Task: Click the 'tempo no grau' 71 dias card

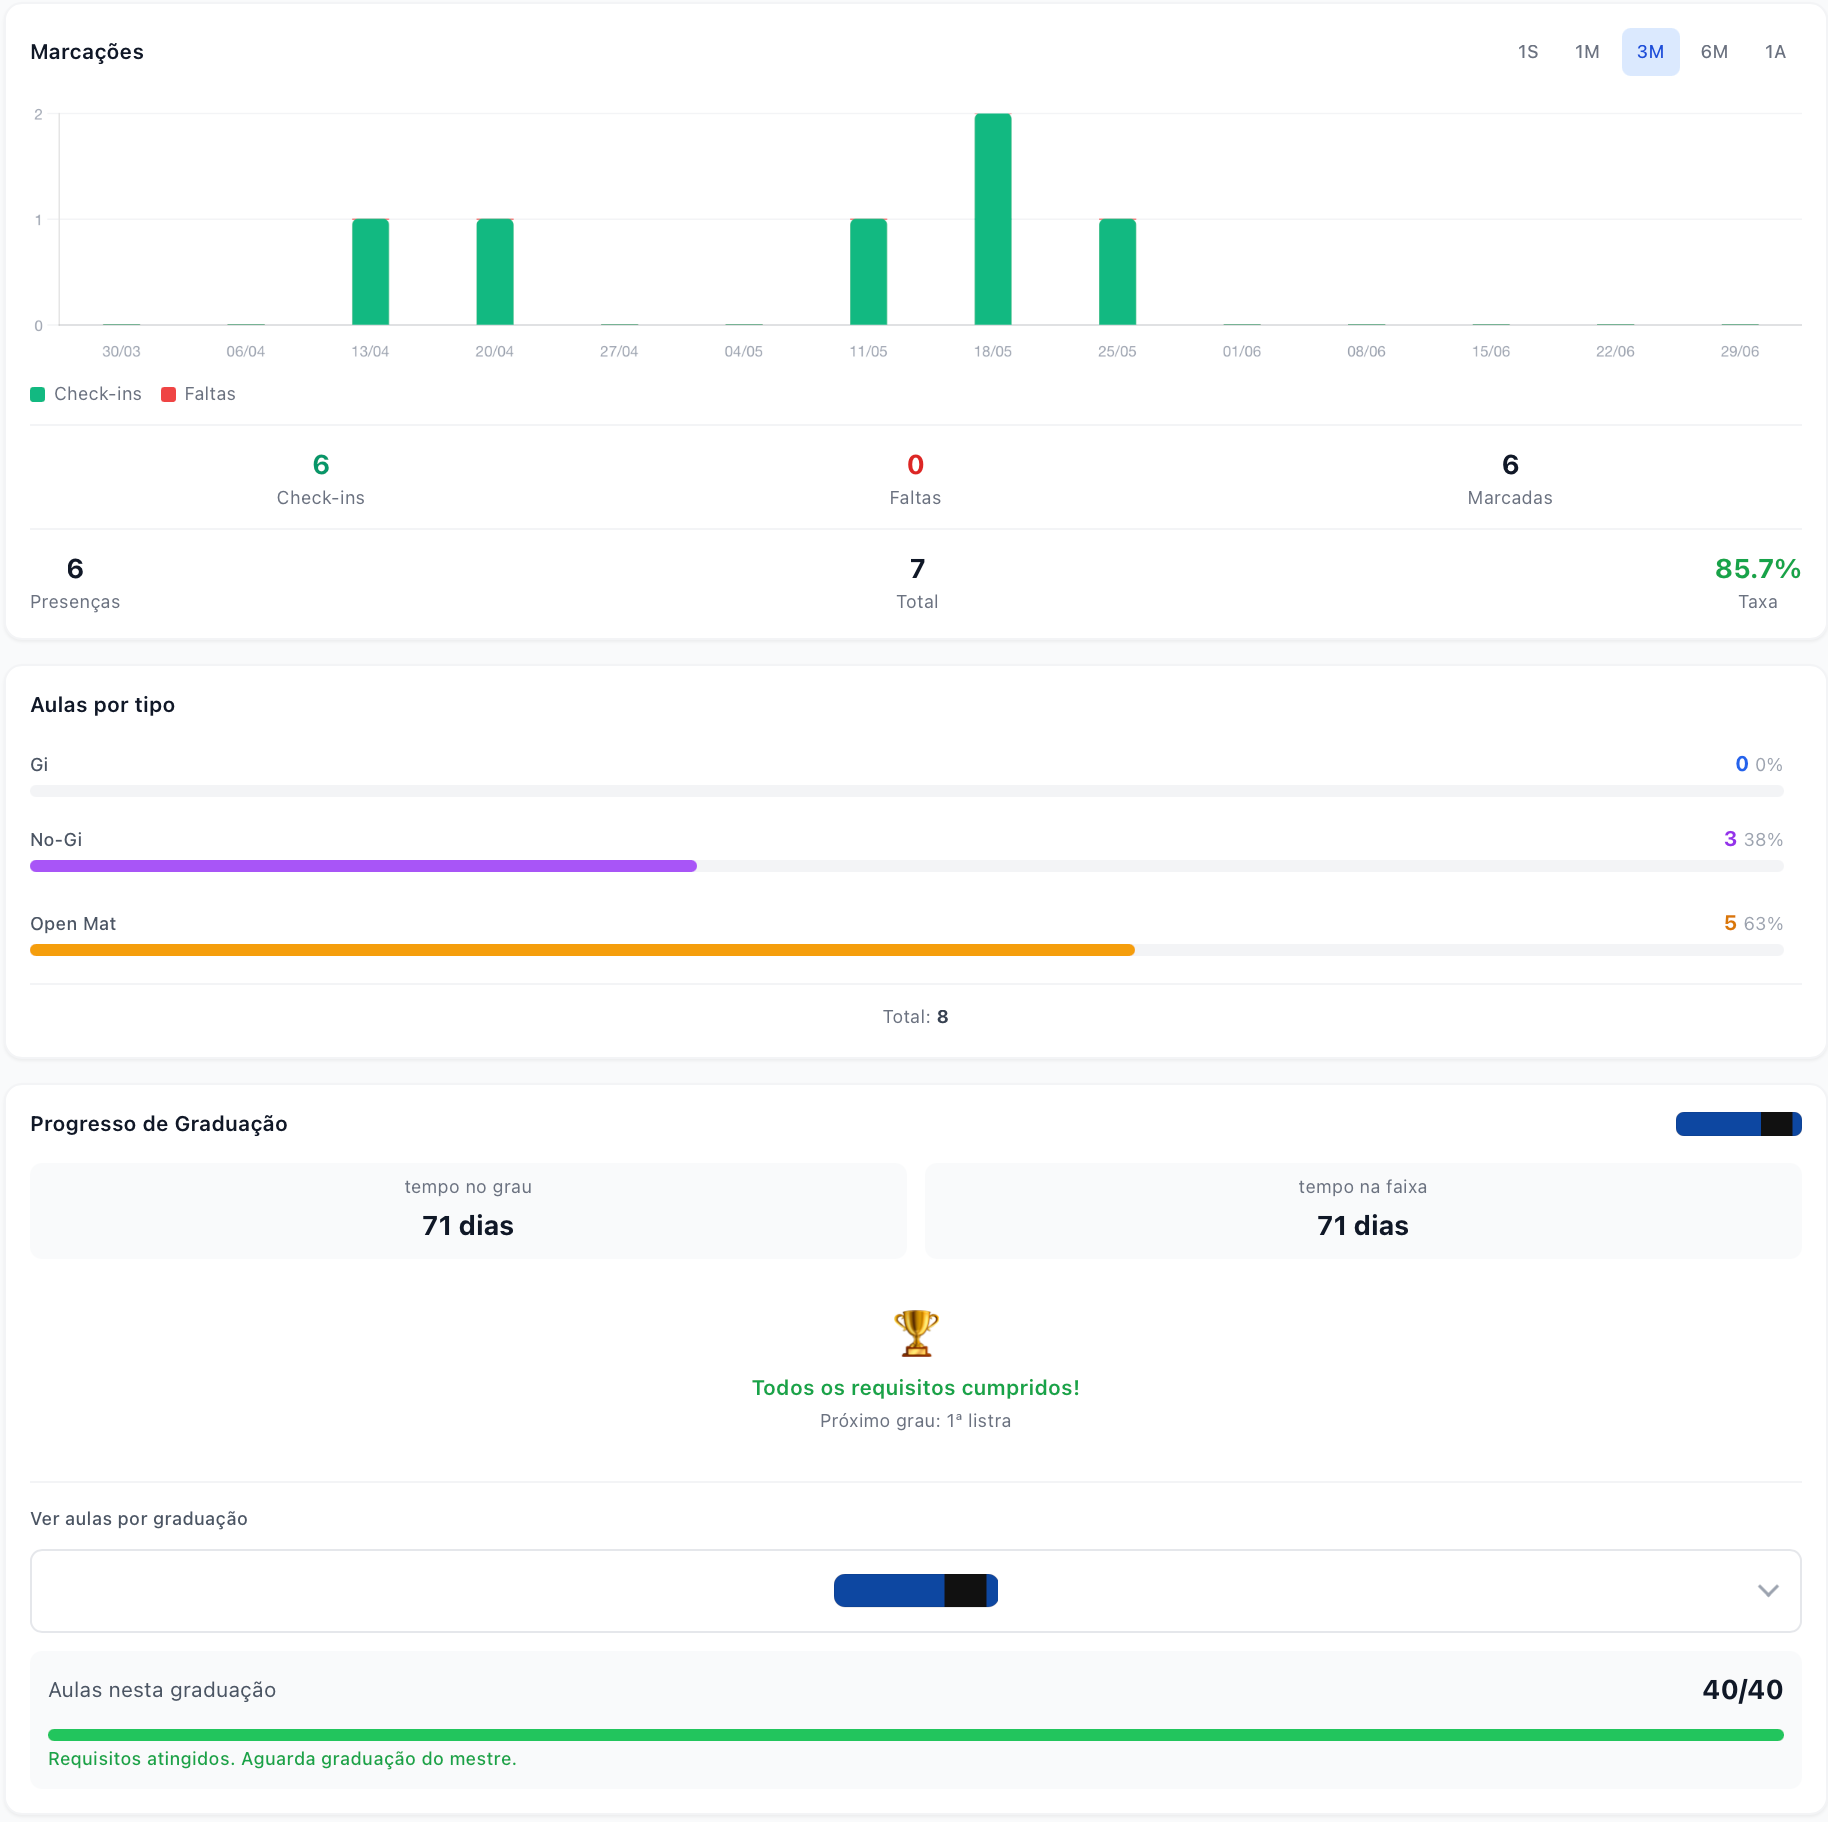Action: [468, 1211]
